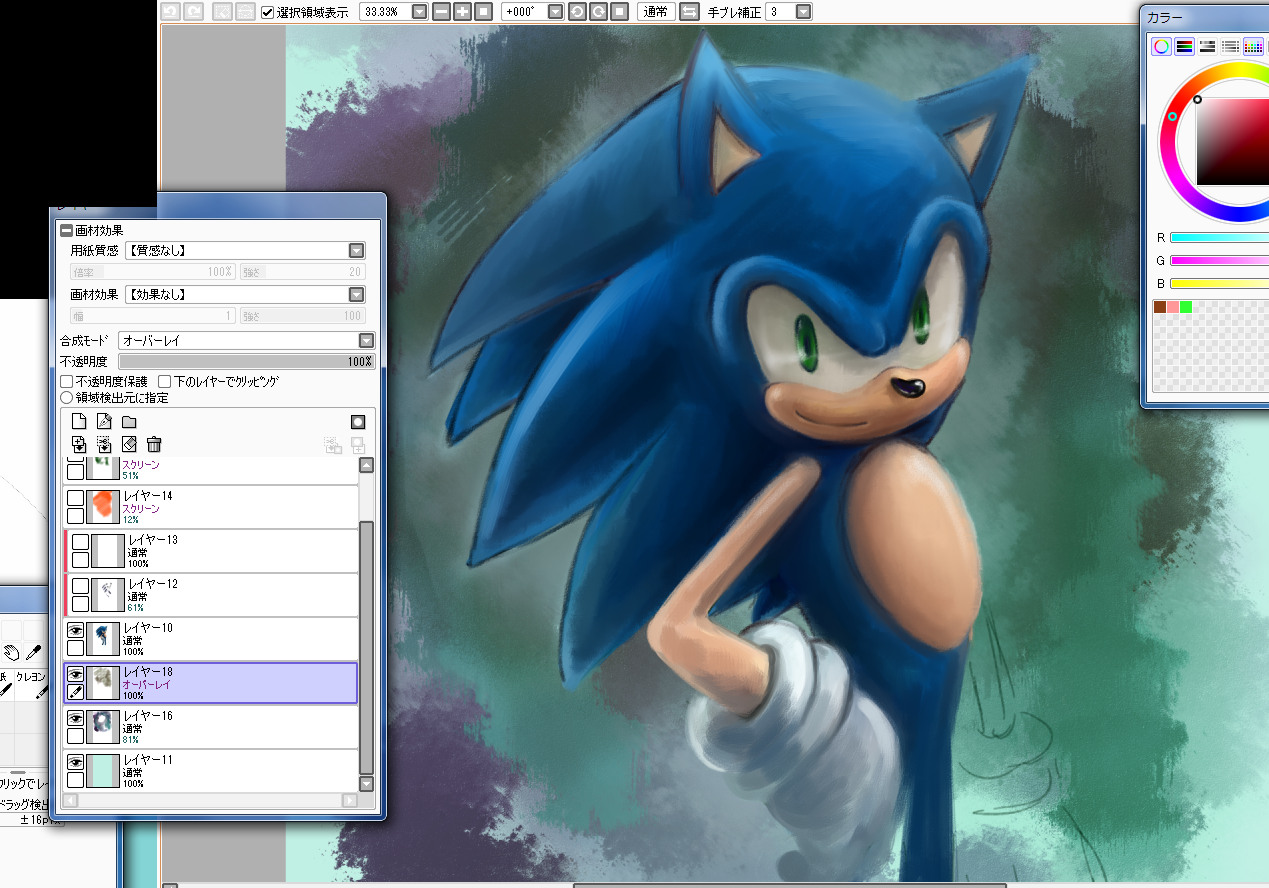This screenshot has width=1269, height=888.
Task: Collapse the 画材効果 section
Action: pyautogui.click(x=67, y=230)
